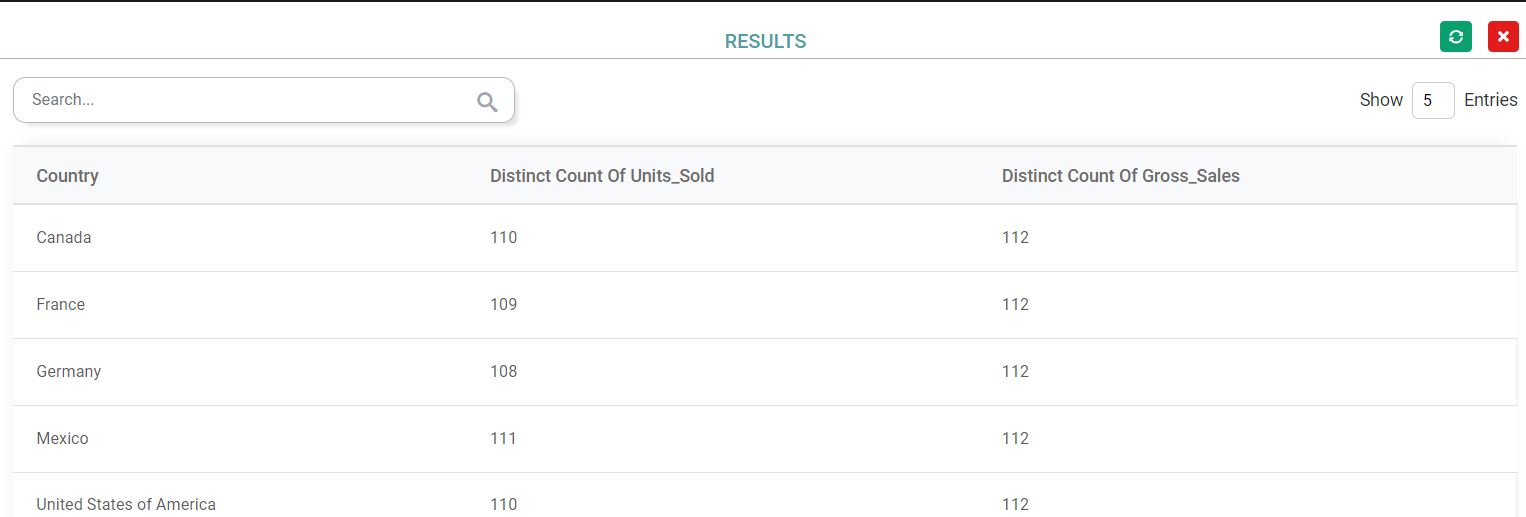The image size is (1526, 517).
Task: Click the magnifier search icon
Action: (487, 101)
